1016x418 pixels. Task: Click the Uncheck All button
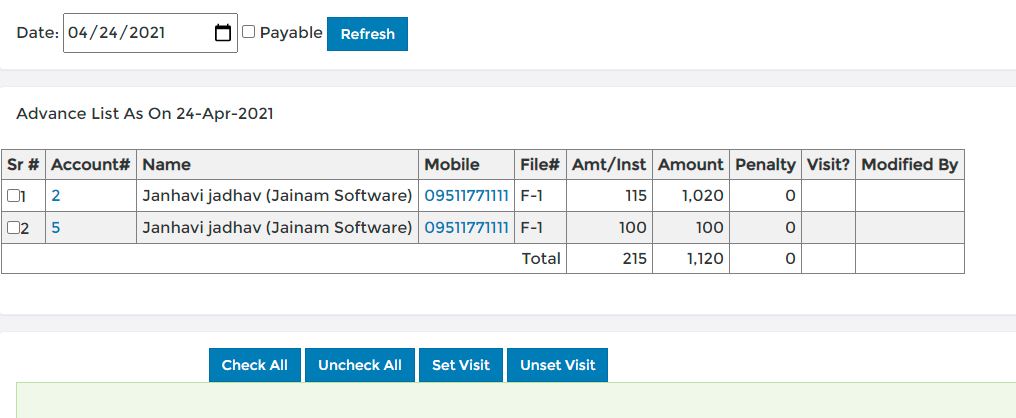click(360, 365)
